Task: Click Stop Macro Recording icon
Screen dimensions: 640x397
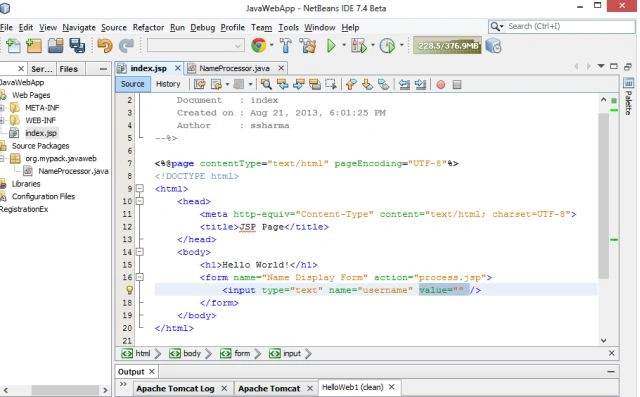Action: pyautogui.click(x=457, y=84)
